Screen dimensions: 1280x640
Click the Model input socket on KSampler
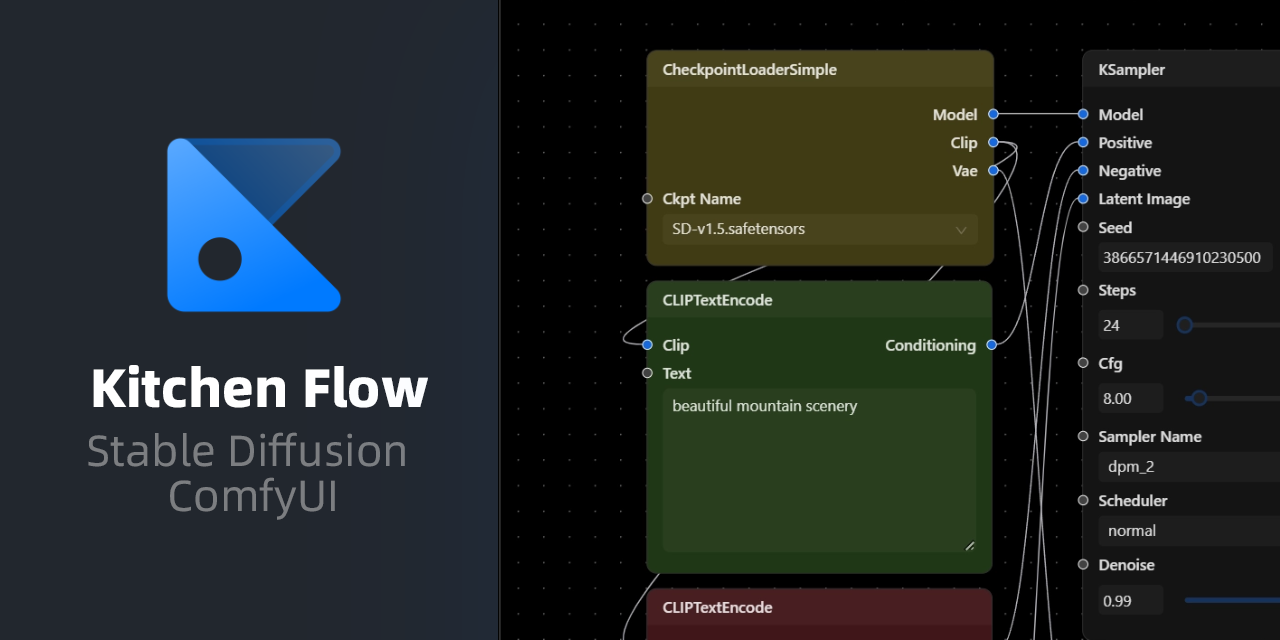pos(1082,114)
